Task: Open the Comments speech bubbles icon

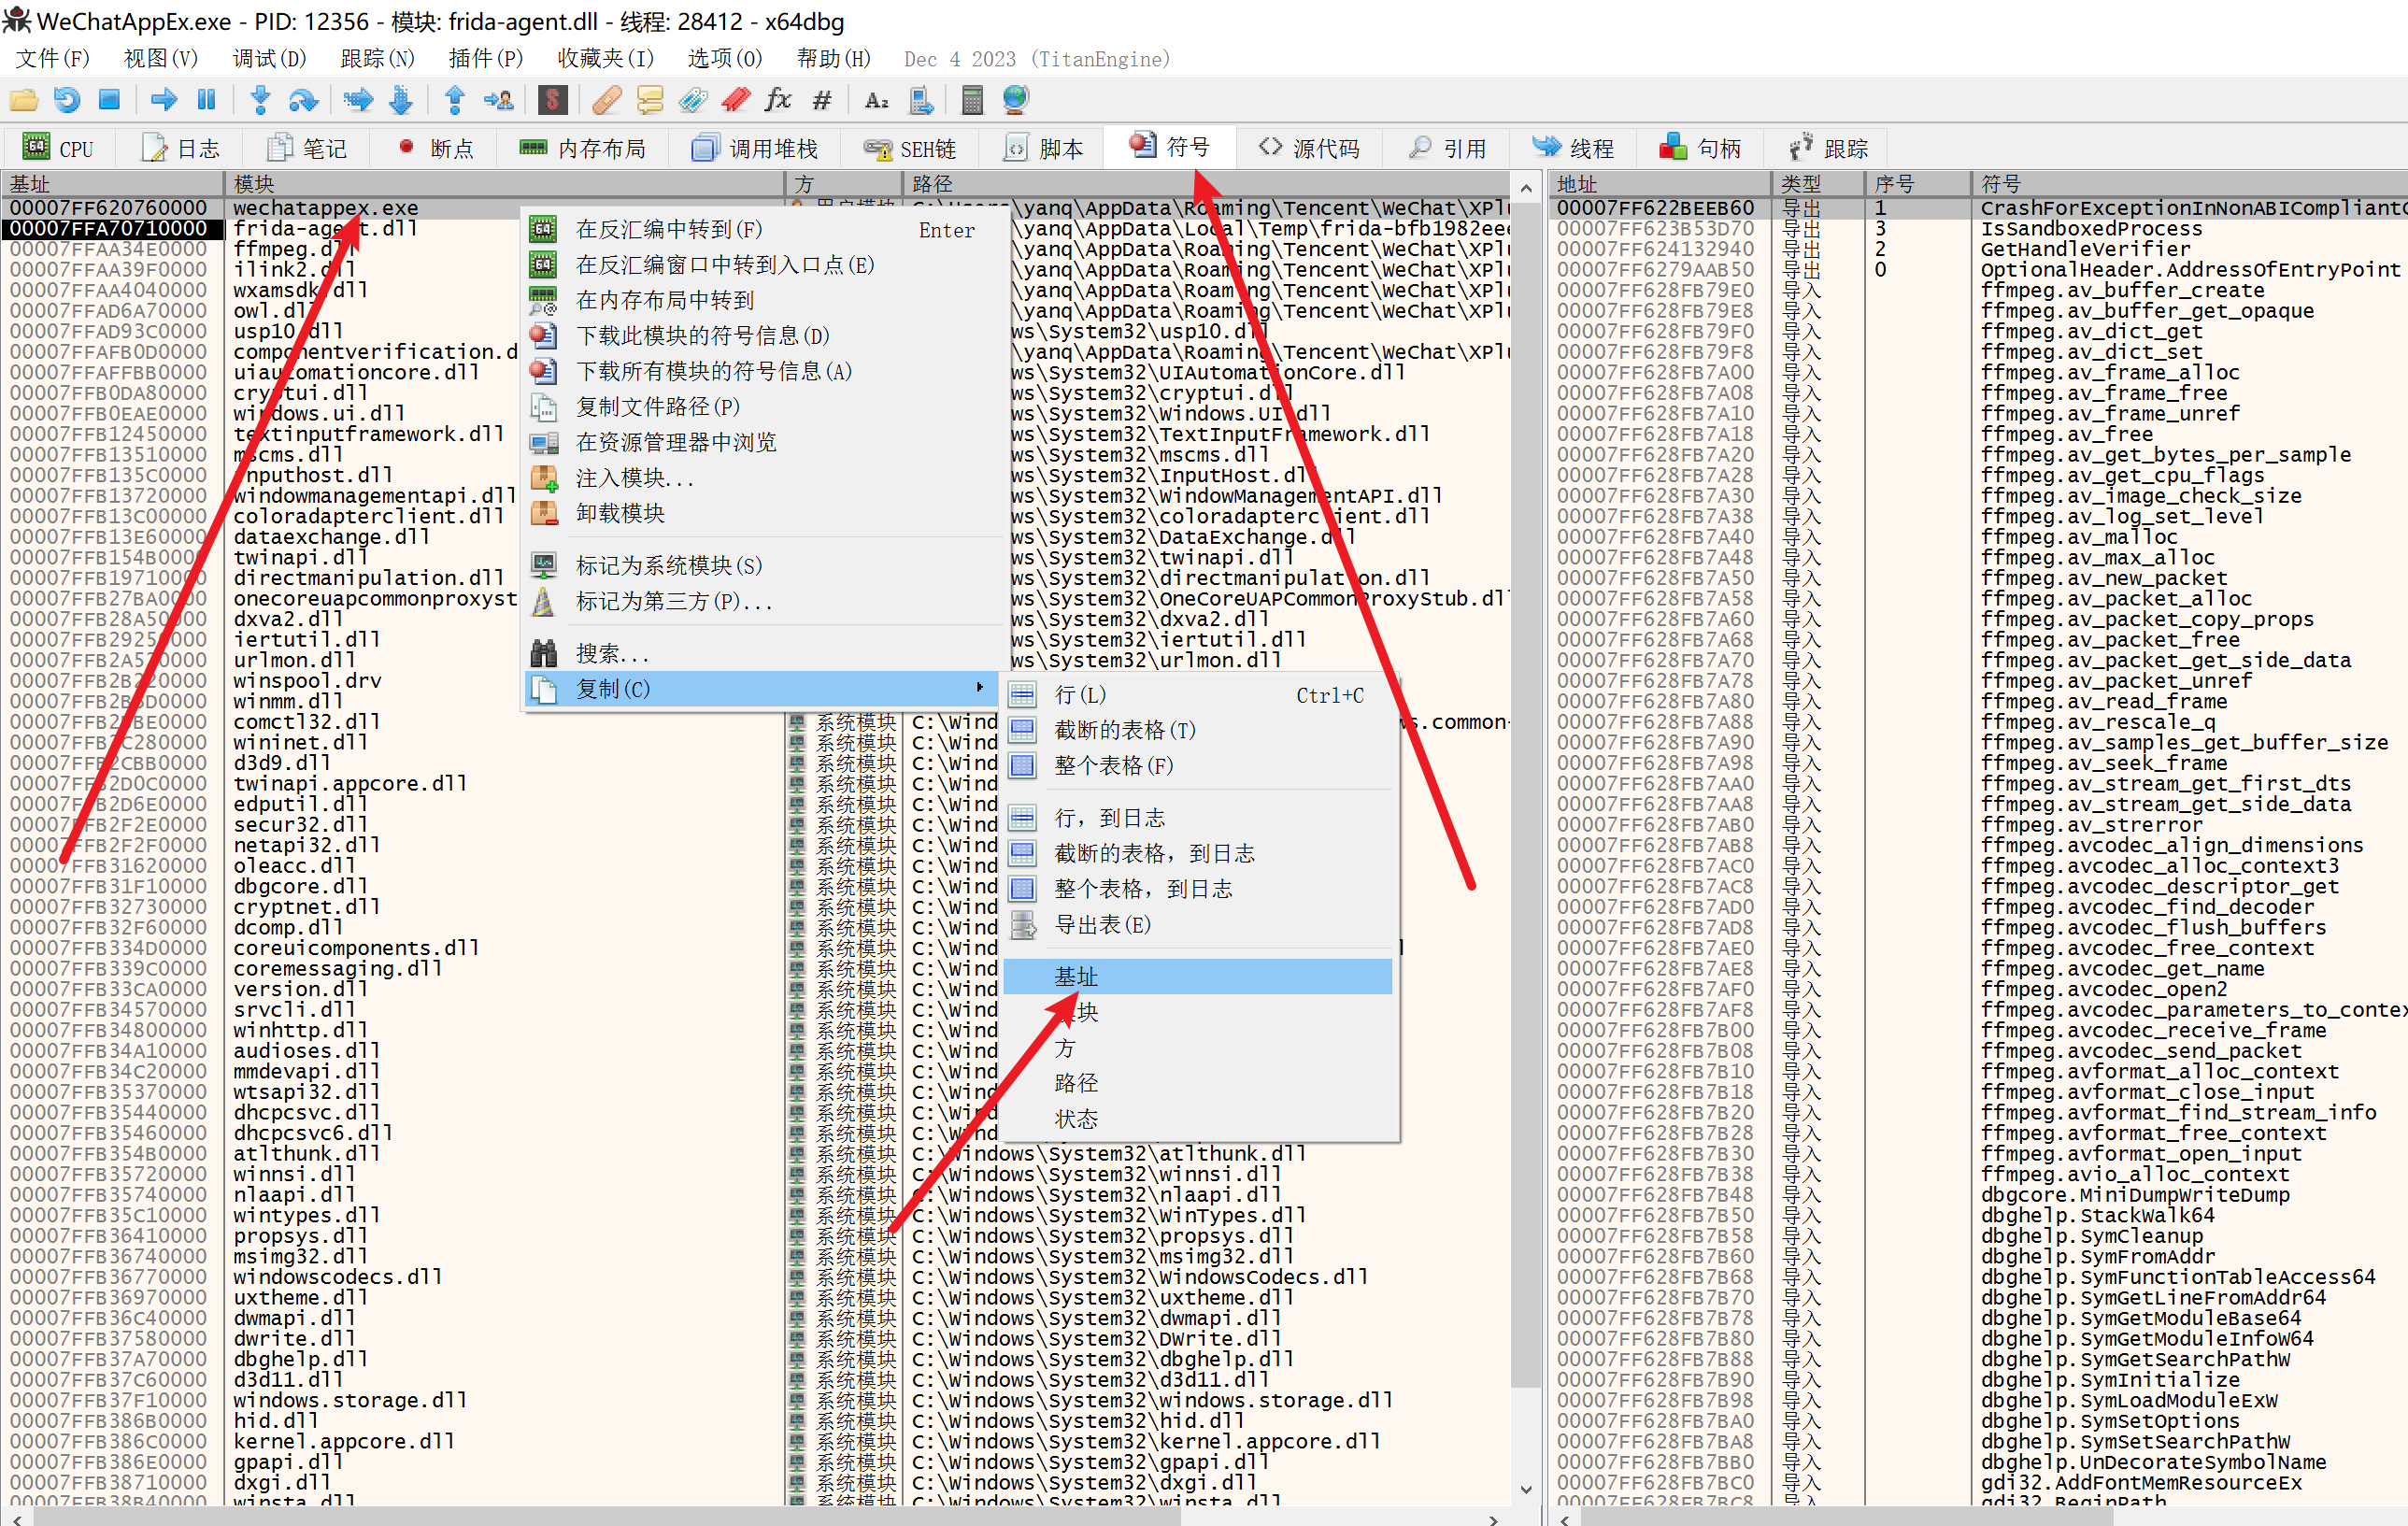Action: [x=650, y=99]
